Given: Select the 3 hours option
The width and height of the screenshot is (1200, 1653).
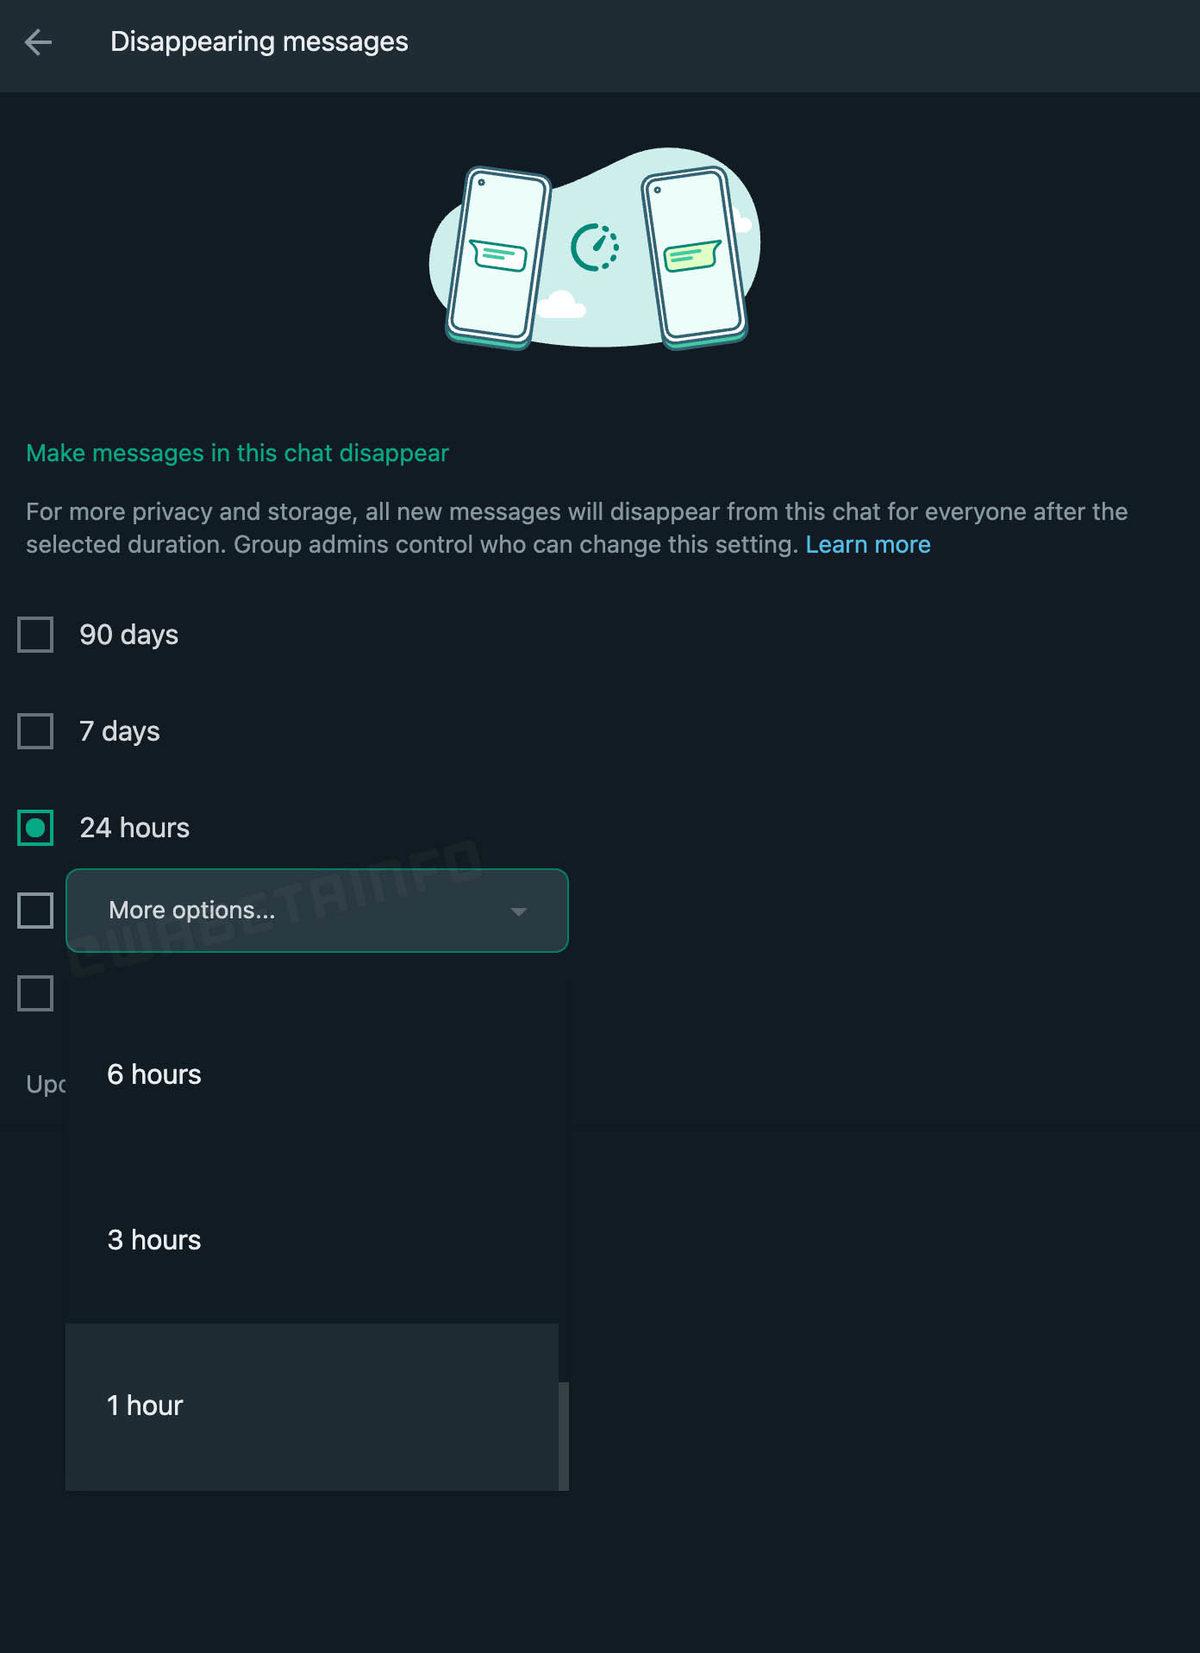Looking at the screenshot, I should 154,1240.
